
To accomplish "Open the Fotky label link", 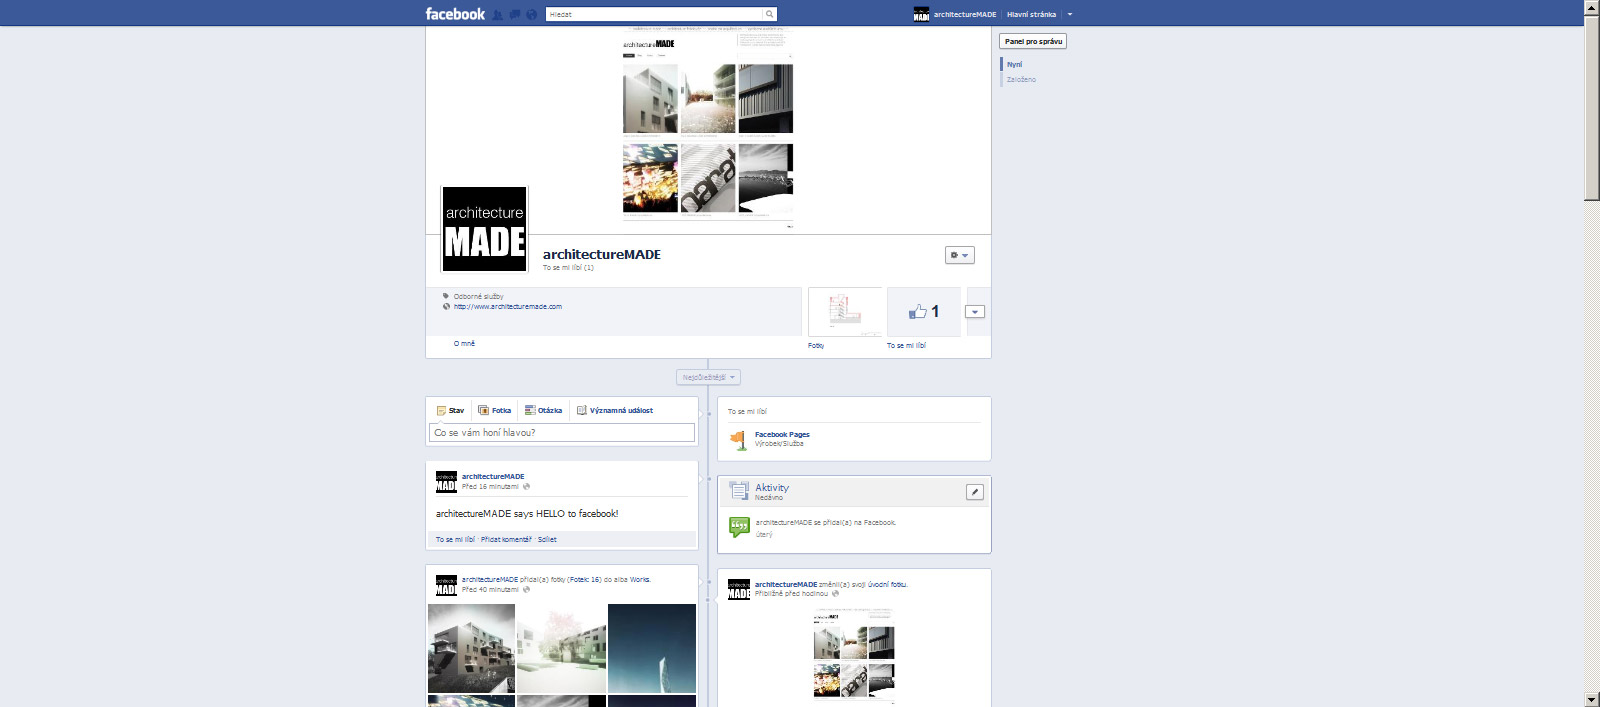I will tap(816, 345).
